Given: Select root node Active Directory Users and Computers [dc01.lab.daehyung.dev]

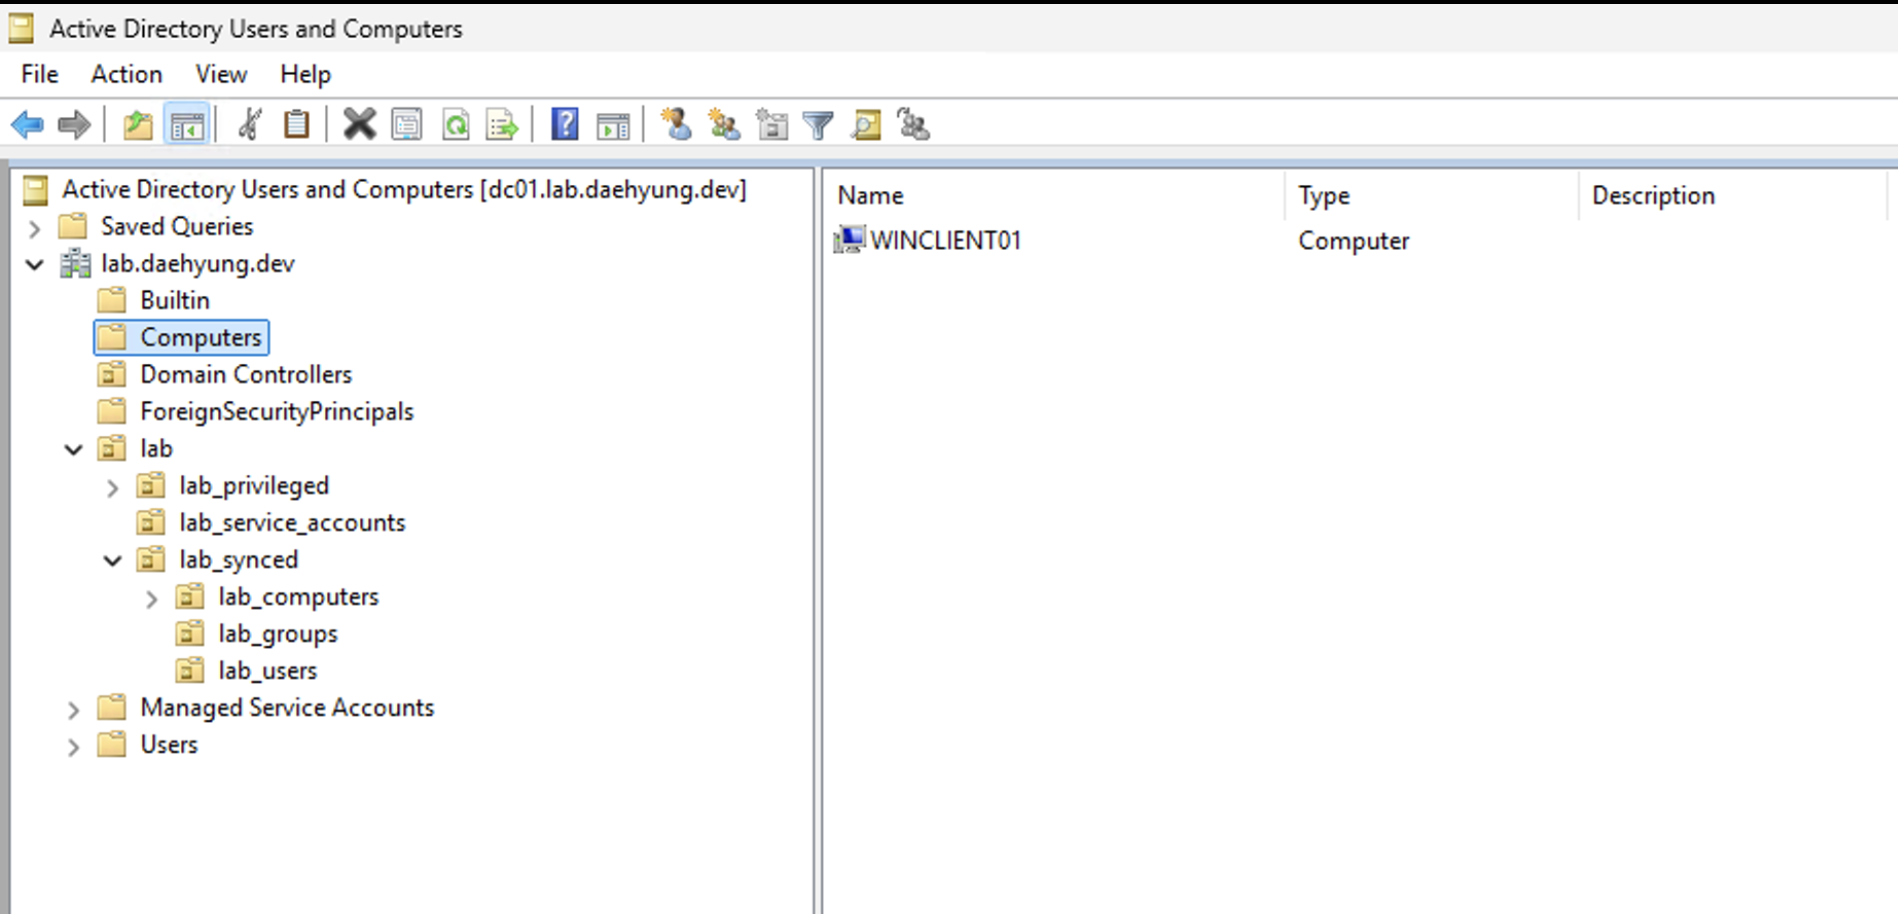Looking at the screenshot, I should (404, 190).
